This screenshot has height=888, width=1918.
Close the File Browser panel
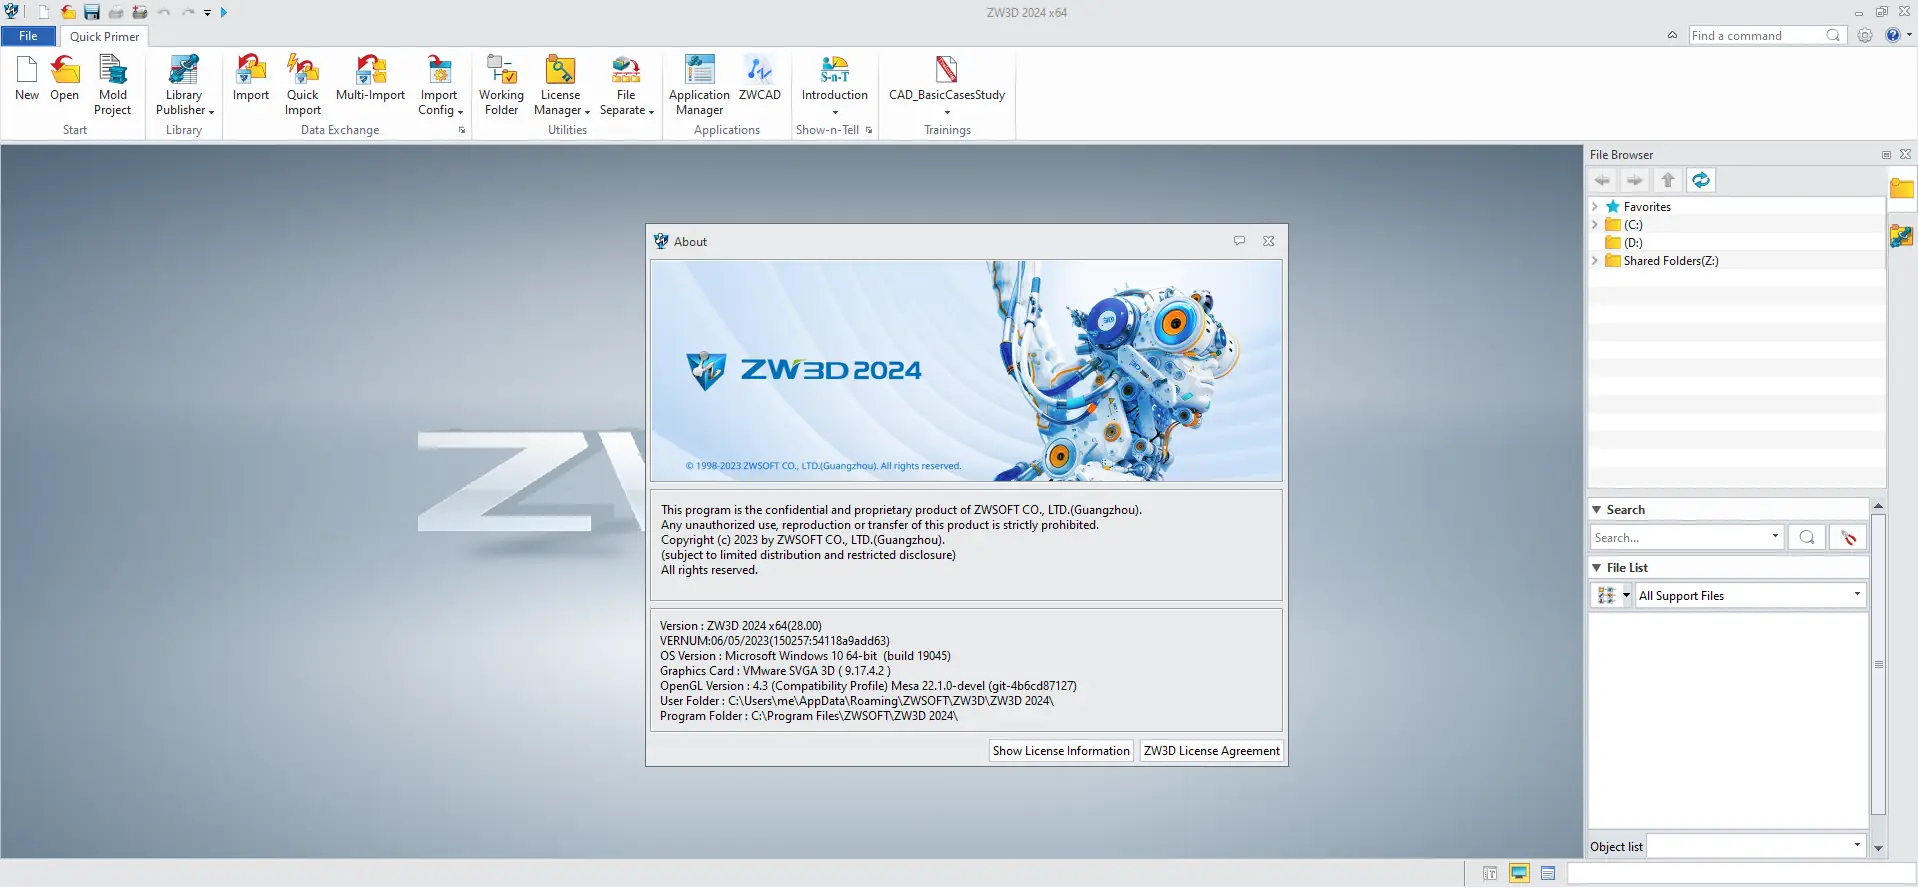[x=1905, y=154]
